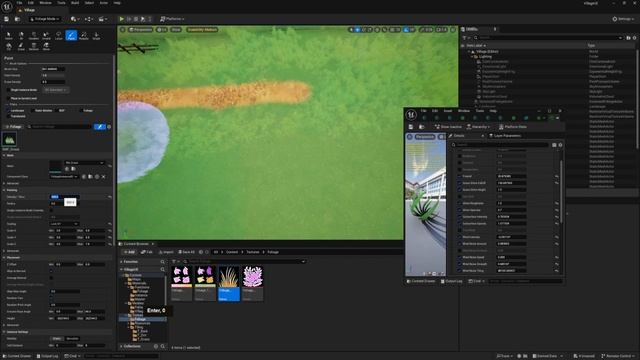The width and height of the screenshot is (640, 360).
Task: Select the foliage Select tool
Action: 9,36
